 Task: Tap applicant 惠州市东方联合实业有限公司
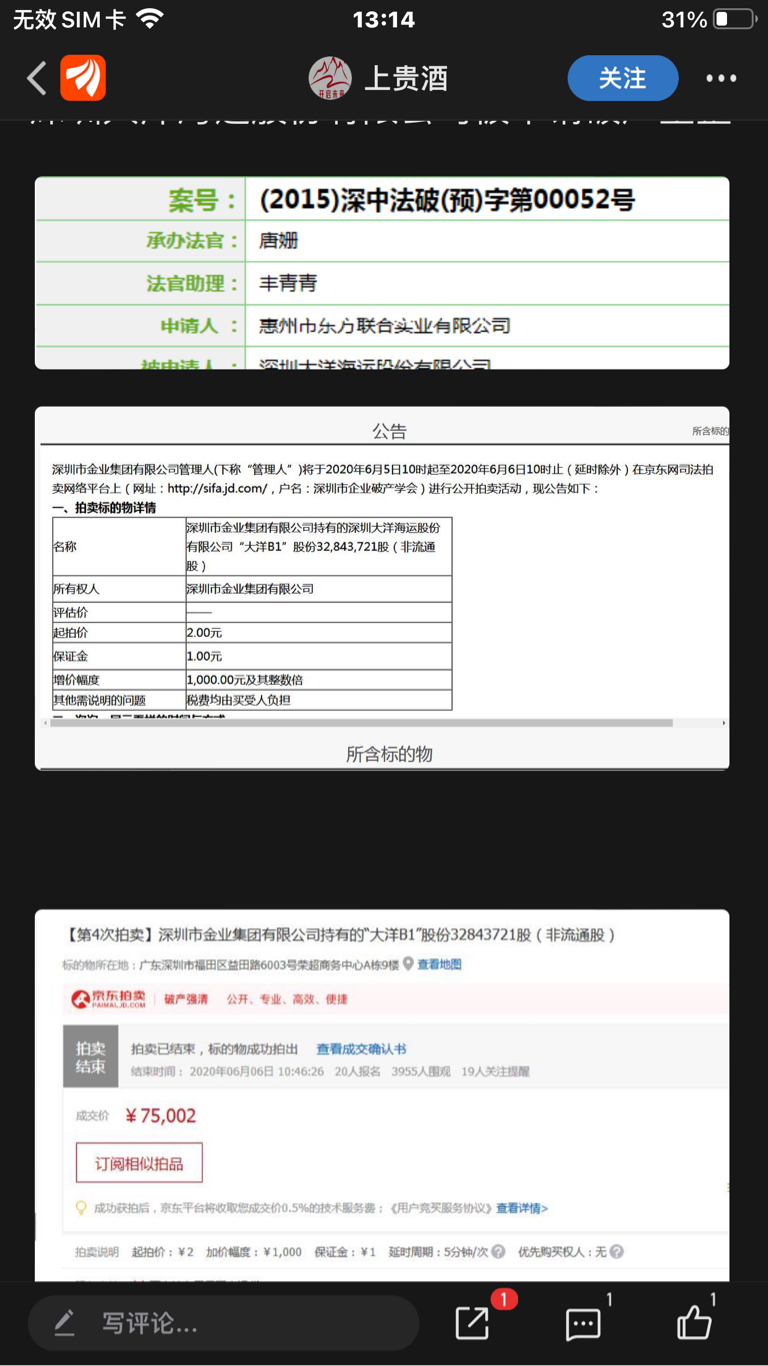(385, 325)
